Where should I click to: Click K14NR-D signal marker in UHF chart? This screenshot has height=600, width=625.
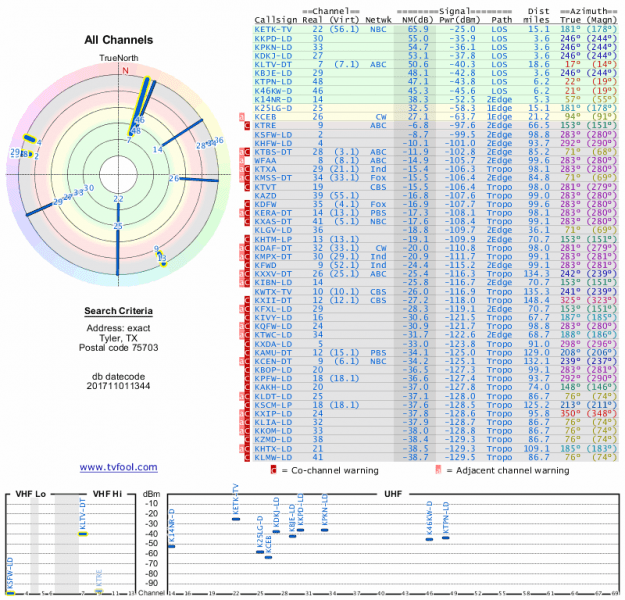(171, 546)
